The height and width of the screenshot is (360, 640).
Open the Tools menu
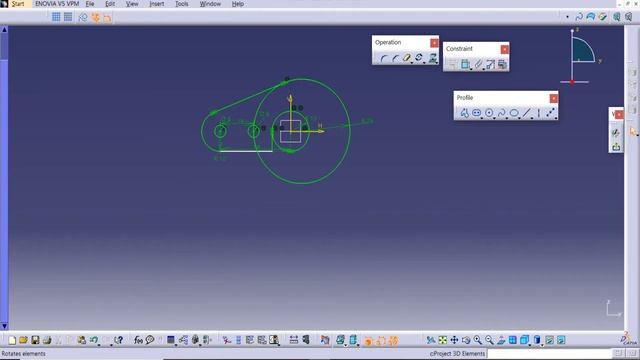pyautogui.click(x=182, y=4)
